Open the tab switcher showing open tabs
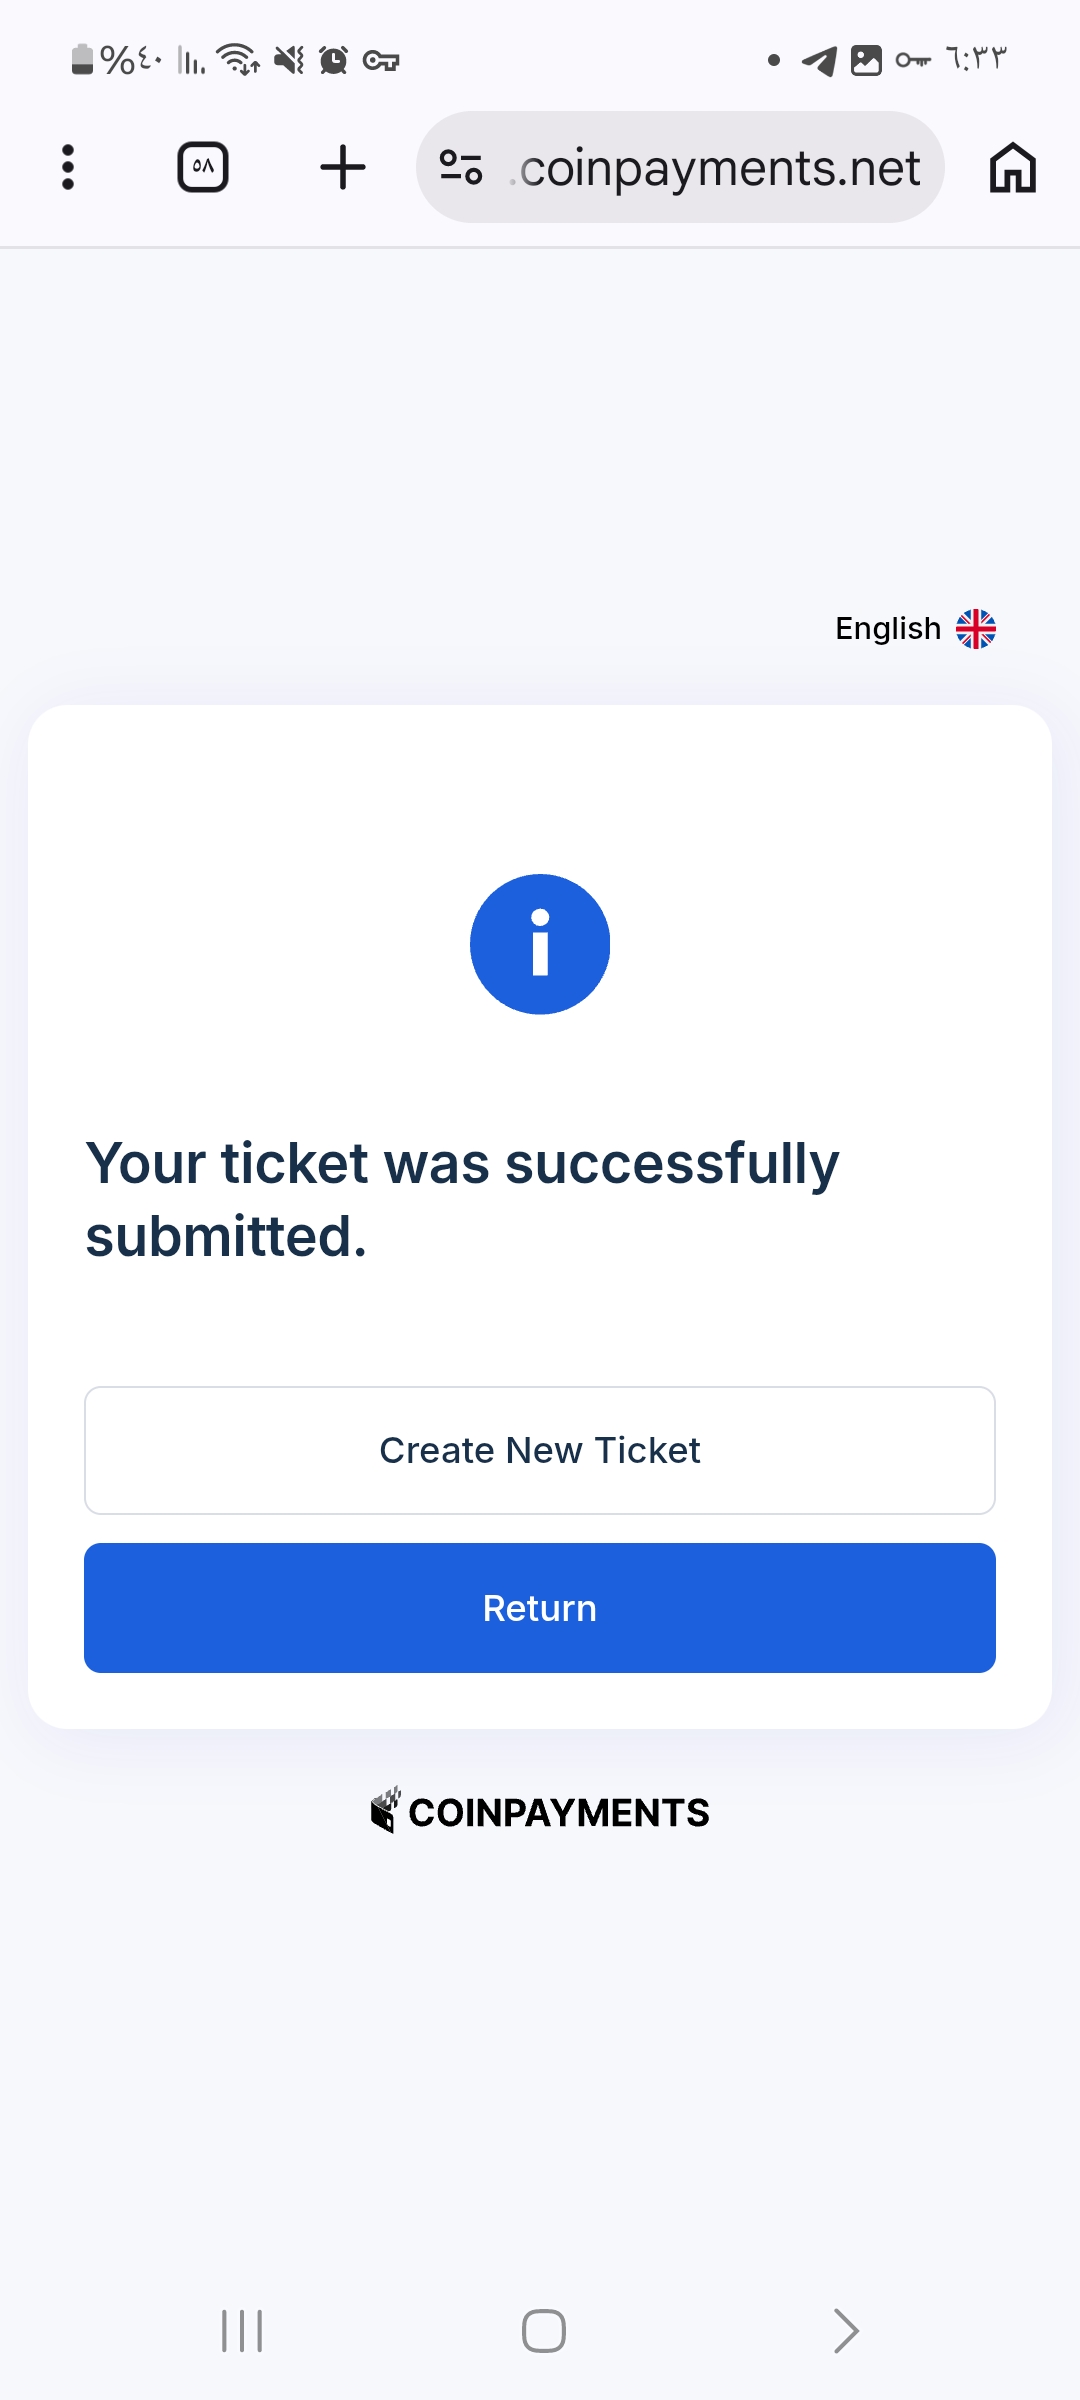This screenshot has width=1080, height=2400. pyautogui.click(x=203, y=167)
